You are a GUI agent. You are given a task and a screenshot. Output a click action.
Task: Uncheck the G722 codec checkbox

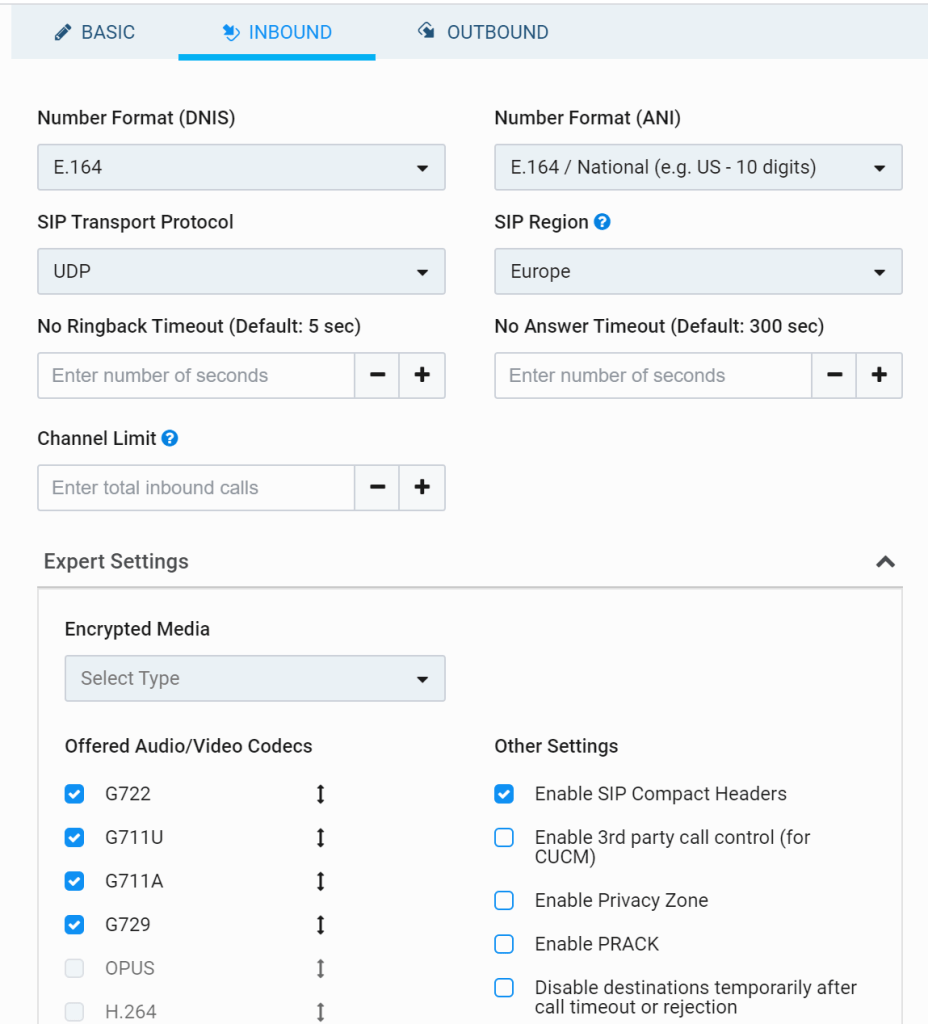pos(75,794)
